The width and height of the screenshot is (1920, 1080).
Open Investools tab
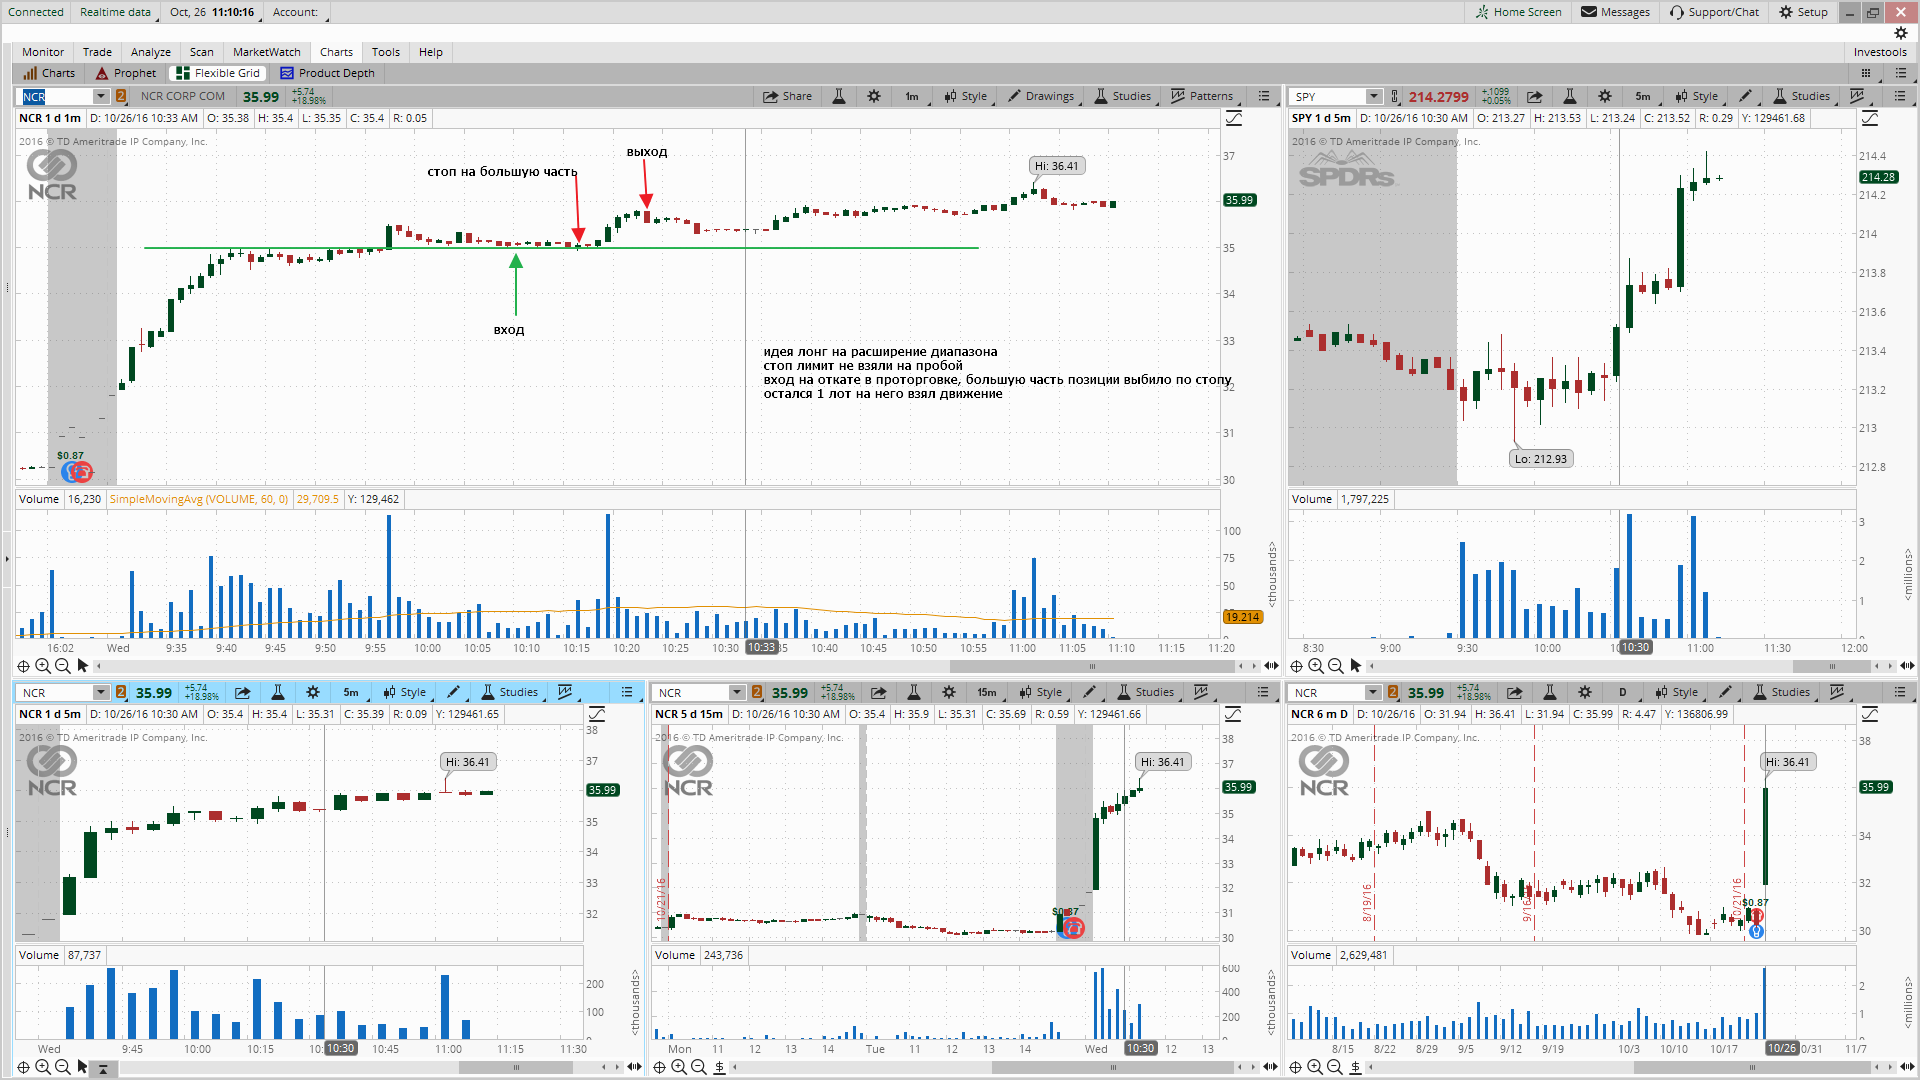[x=1880, y=52]
